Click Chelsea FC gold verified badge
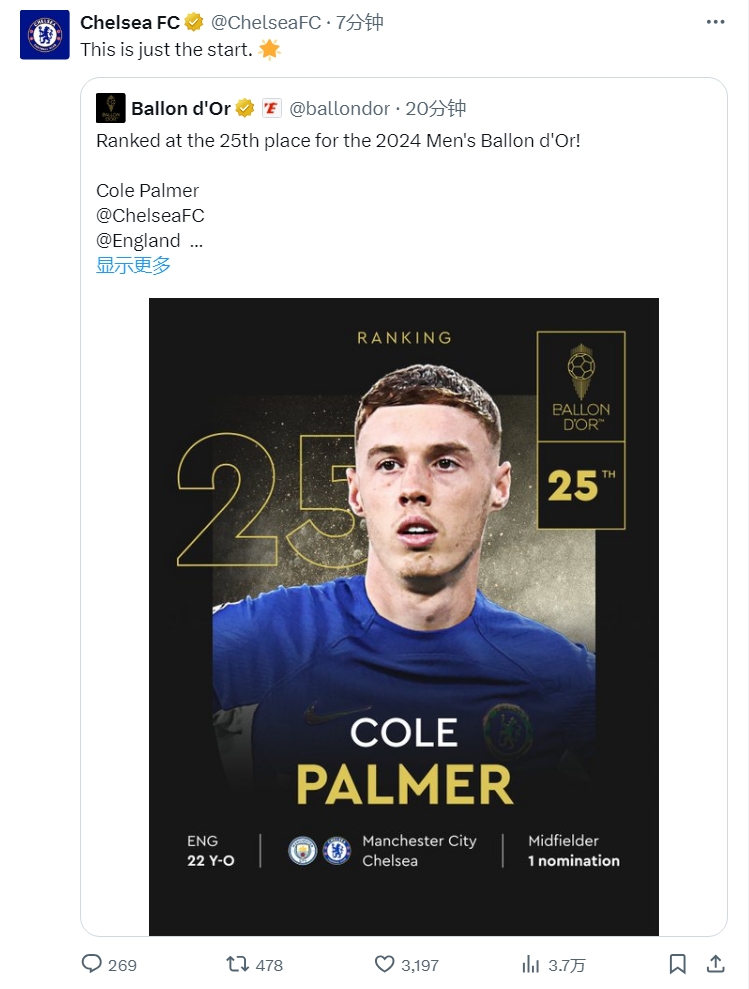Viewport: 749px width, 989px height. pos(195,23)
